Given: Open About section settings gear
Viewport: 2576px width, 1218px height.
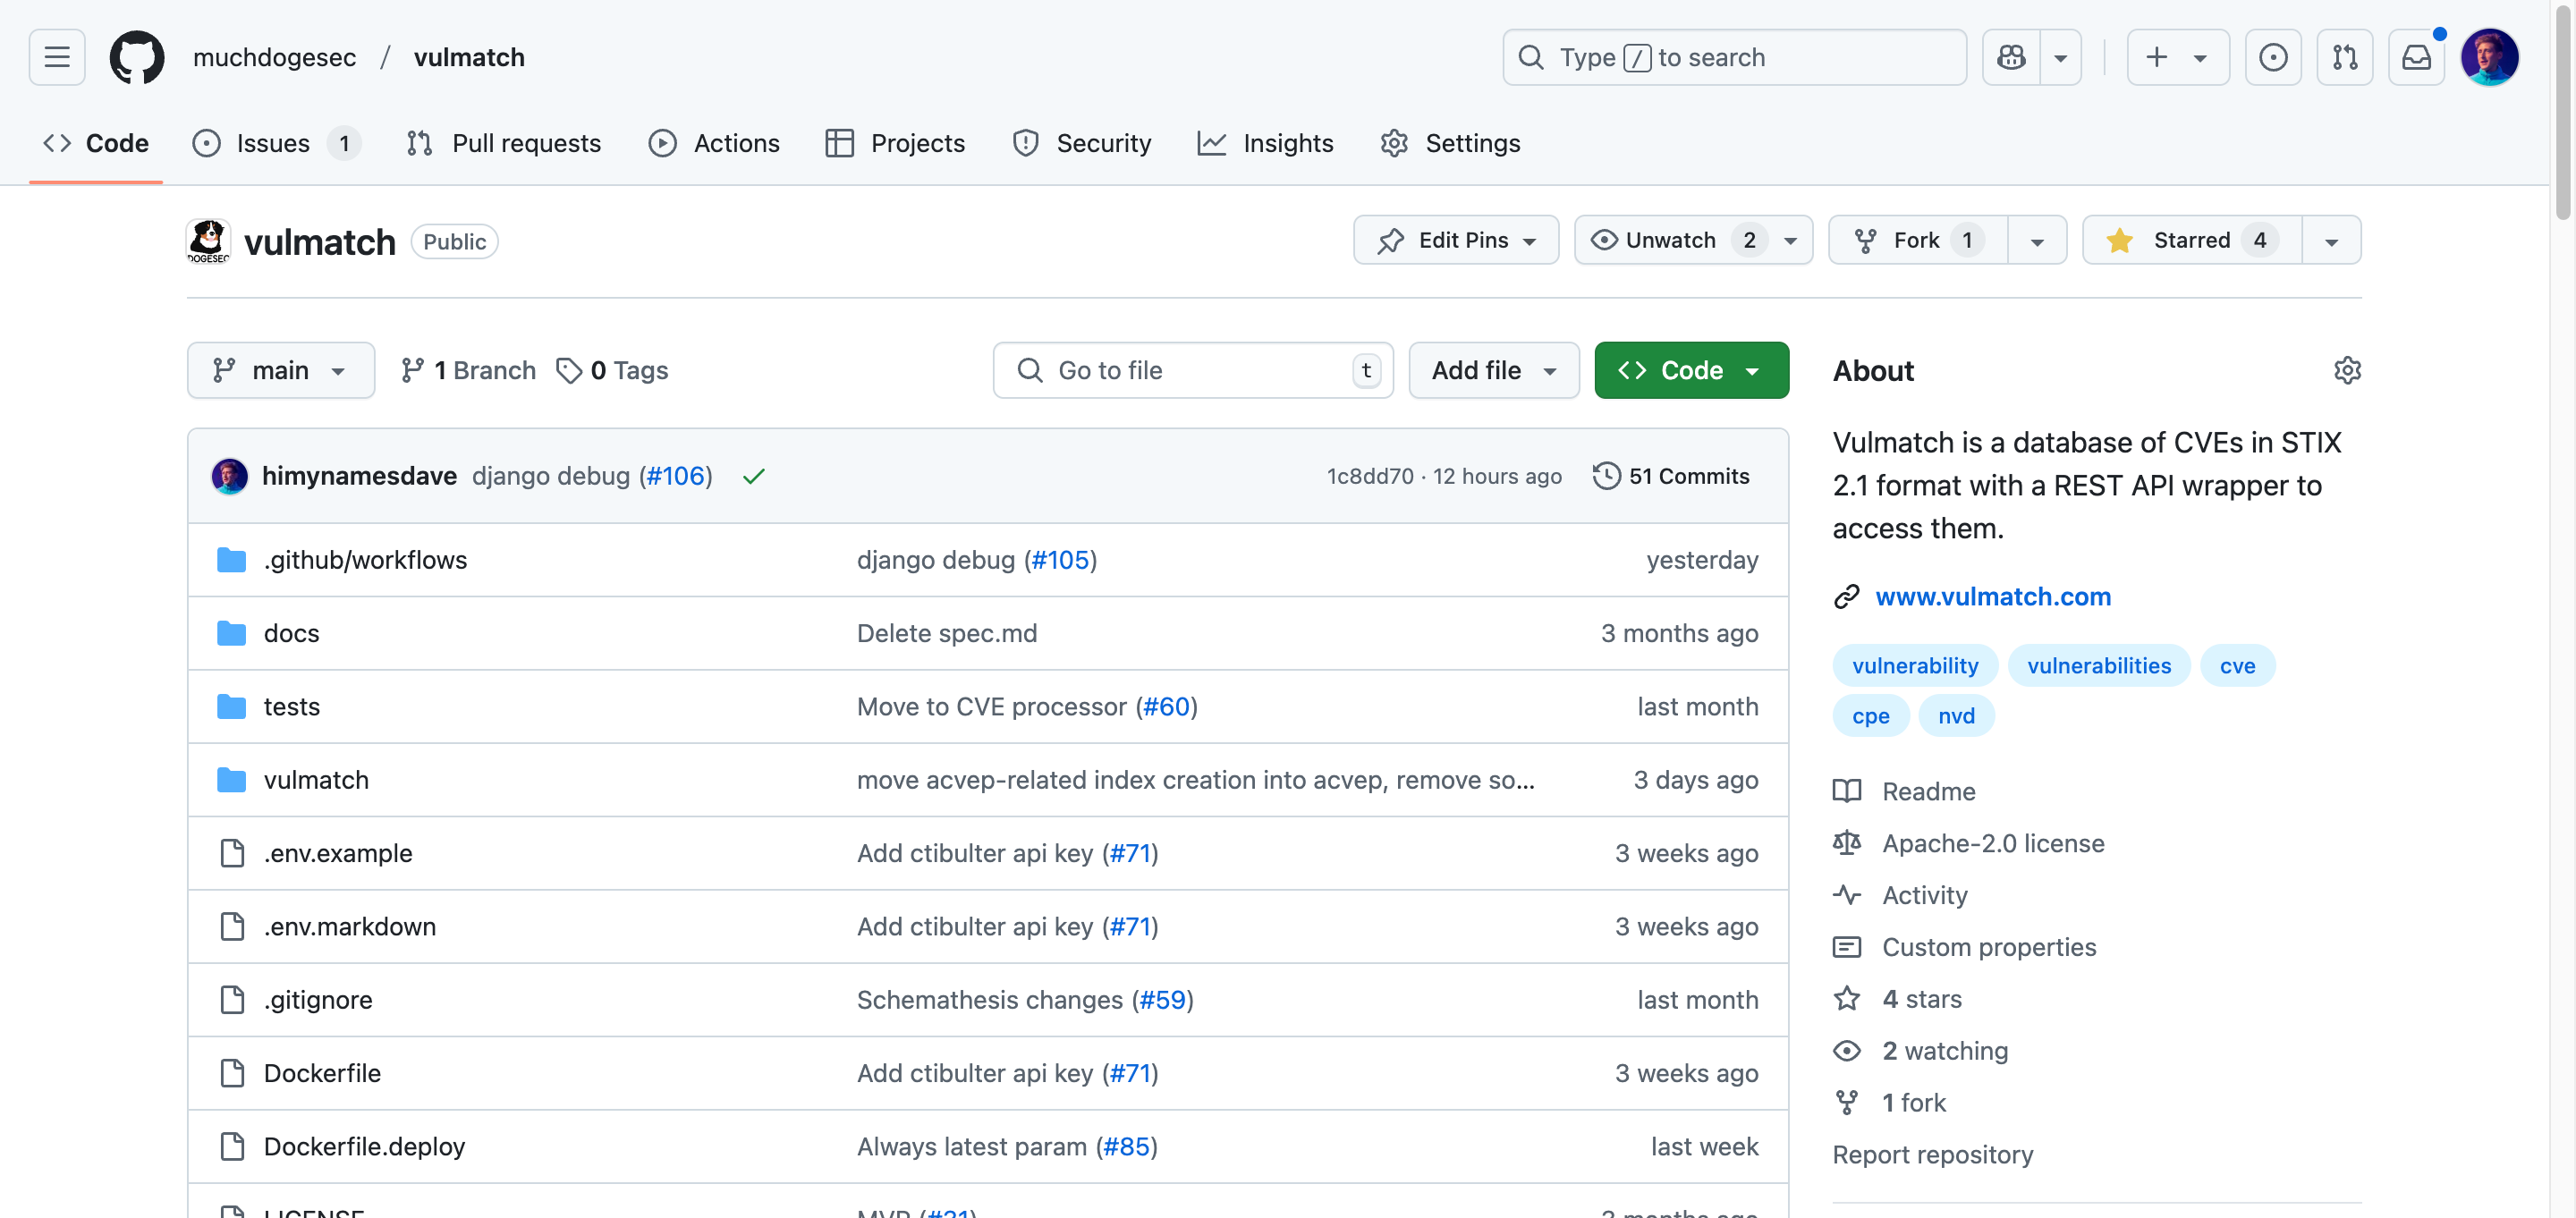Looking at the screenshot, I should click(2348, 370).
